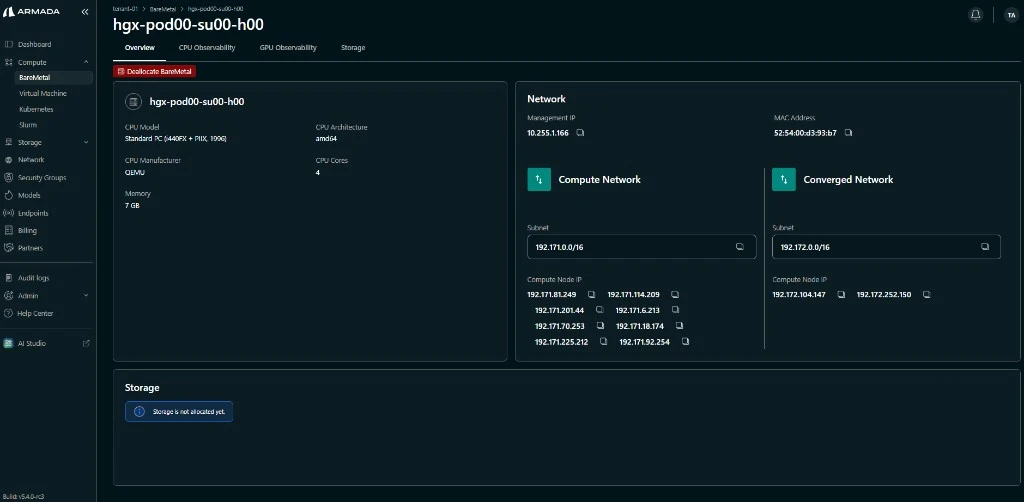The image size is (1024, 502).
Task: Copy compute node IP 192.171.6.213
Action: click(675, 310)
